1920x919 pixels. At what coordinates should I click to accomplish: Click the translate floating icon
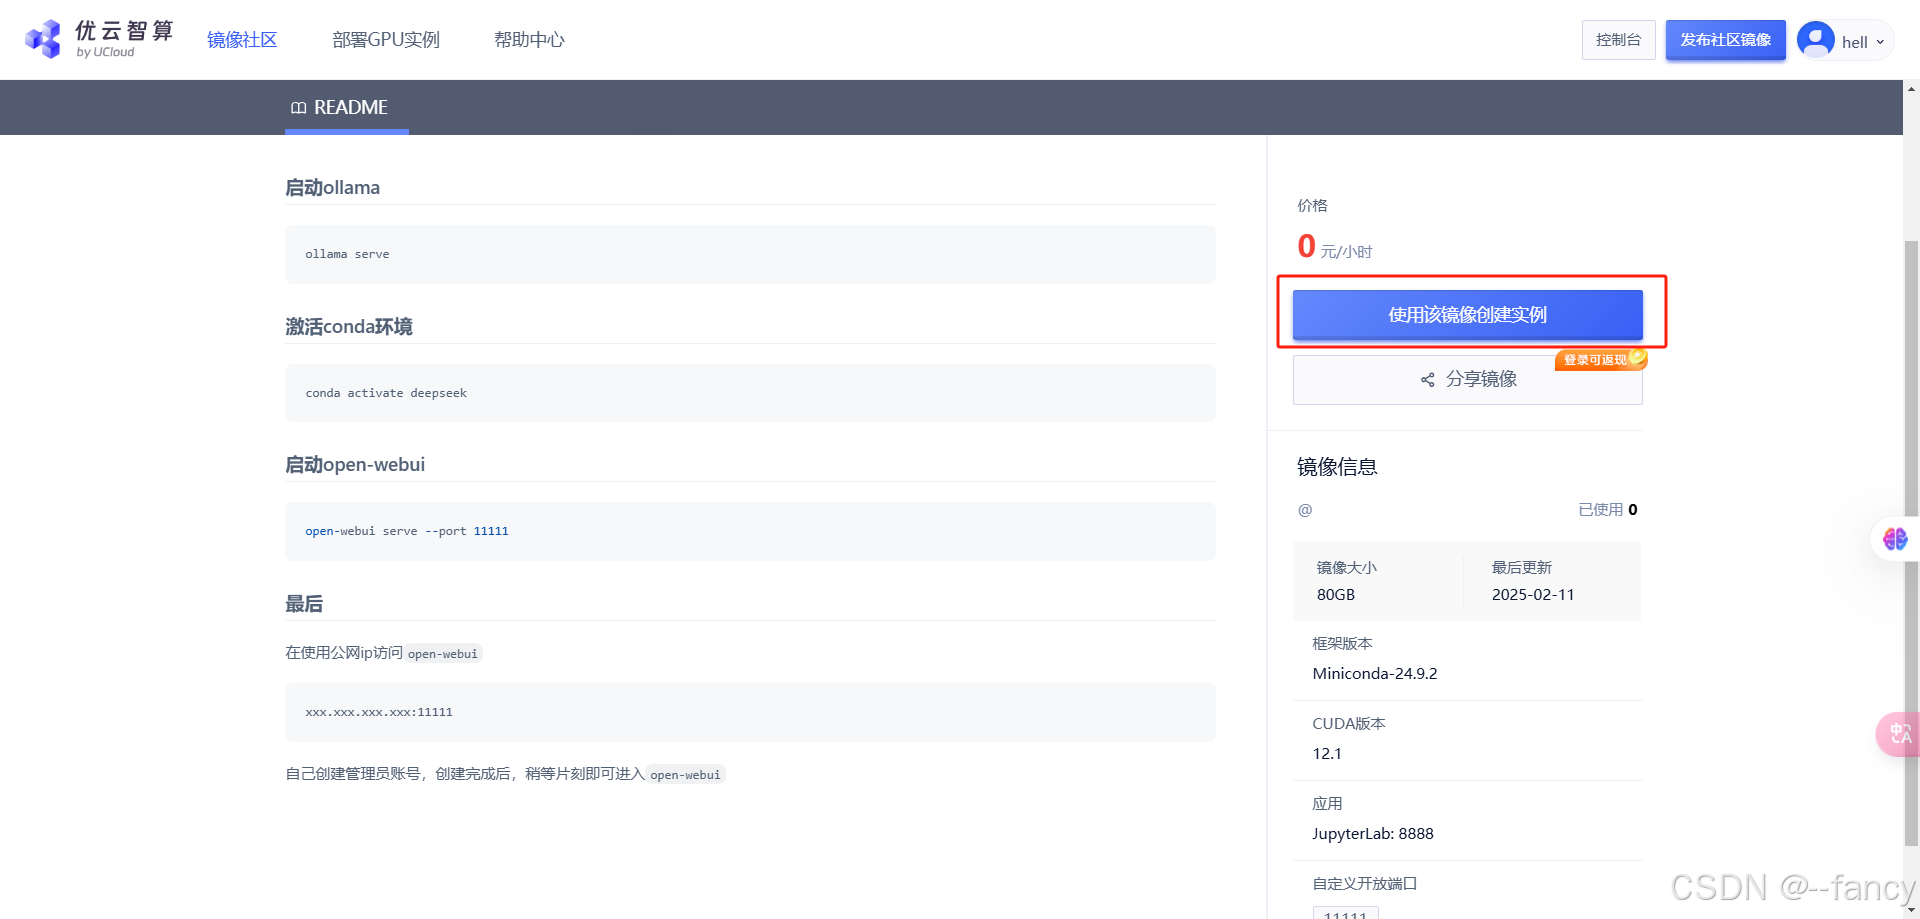pyautogui.click(x=1900, y=734)
